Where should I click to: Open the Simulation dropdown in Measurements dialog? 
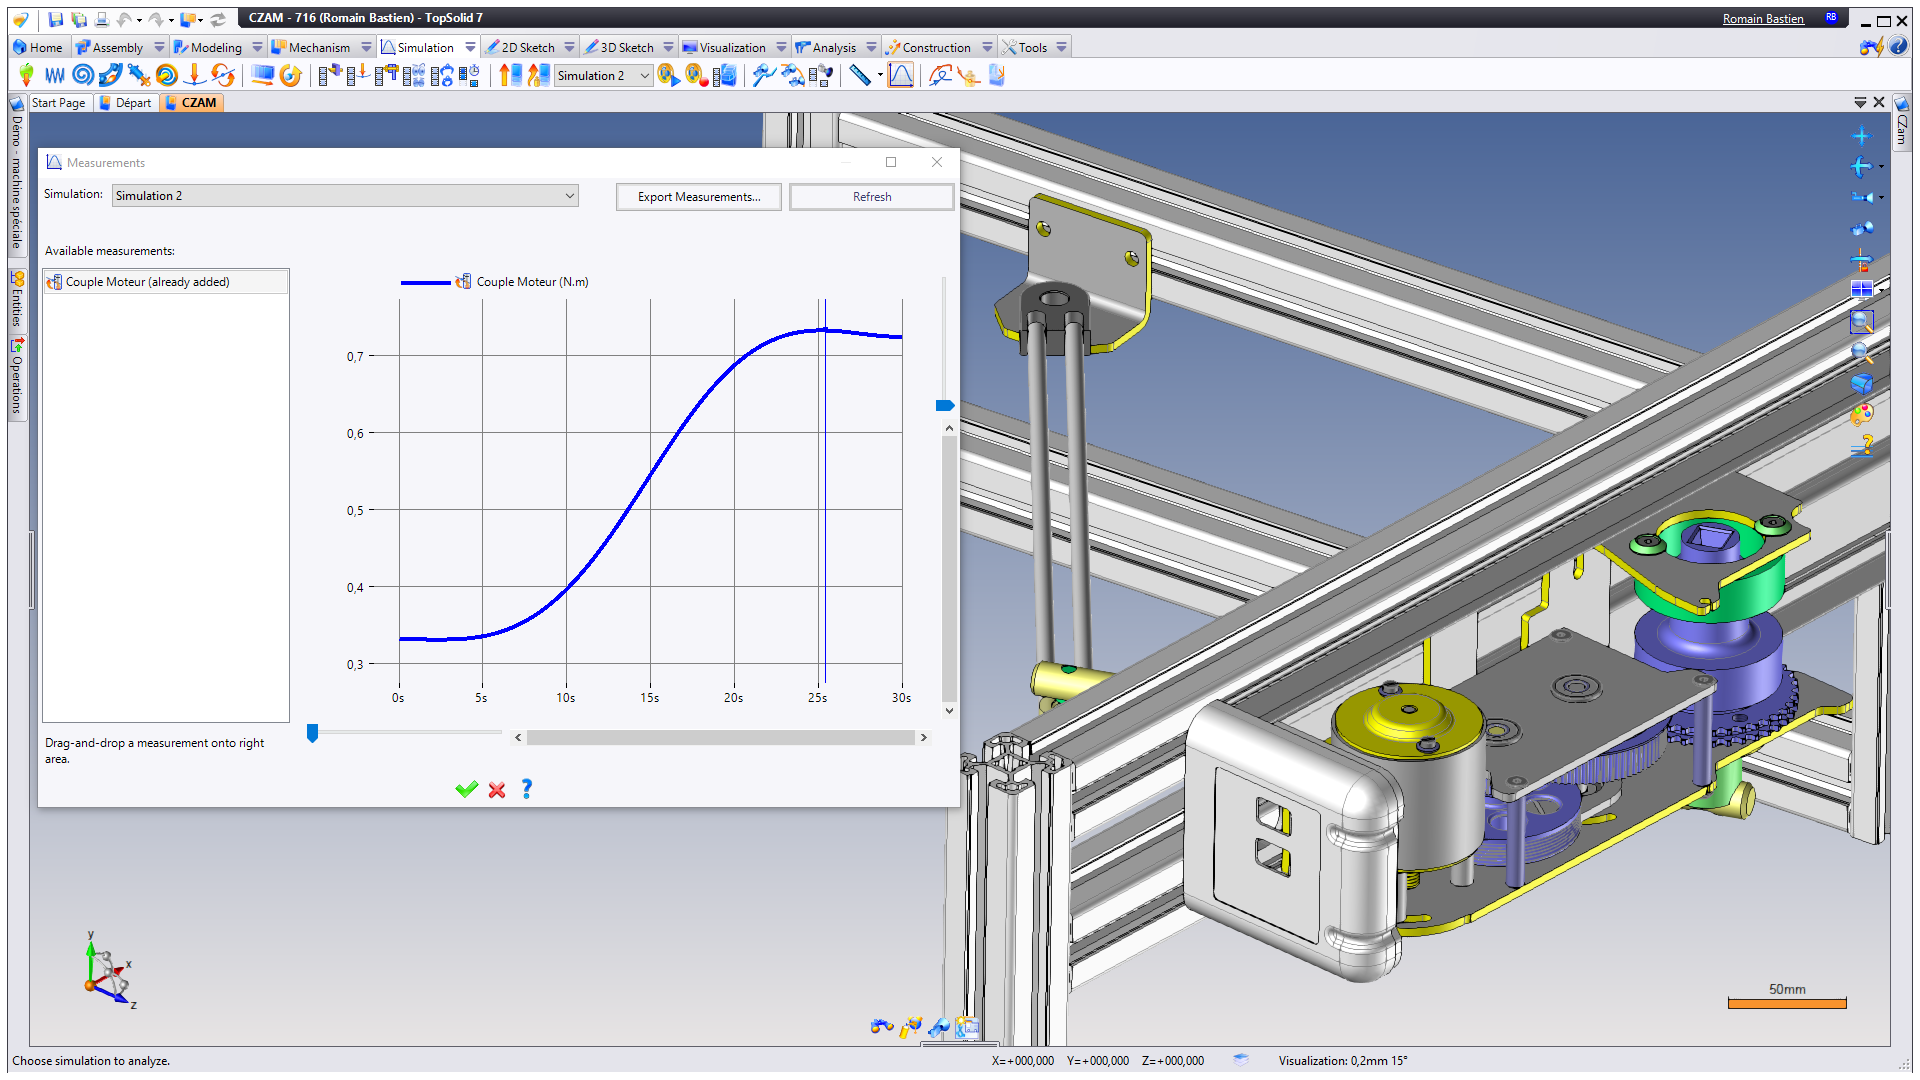(569, 196)
